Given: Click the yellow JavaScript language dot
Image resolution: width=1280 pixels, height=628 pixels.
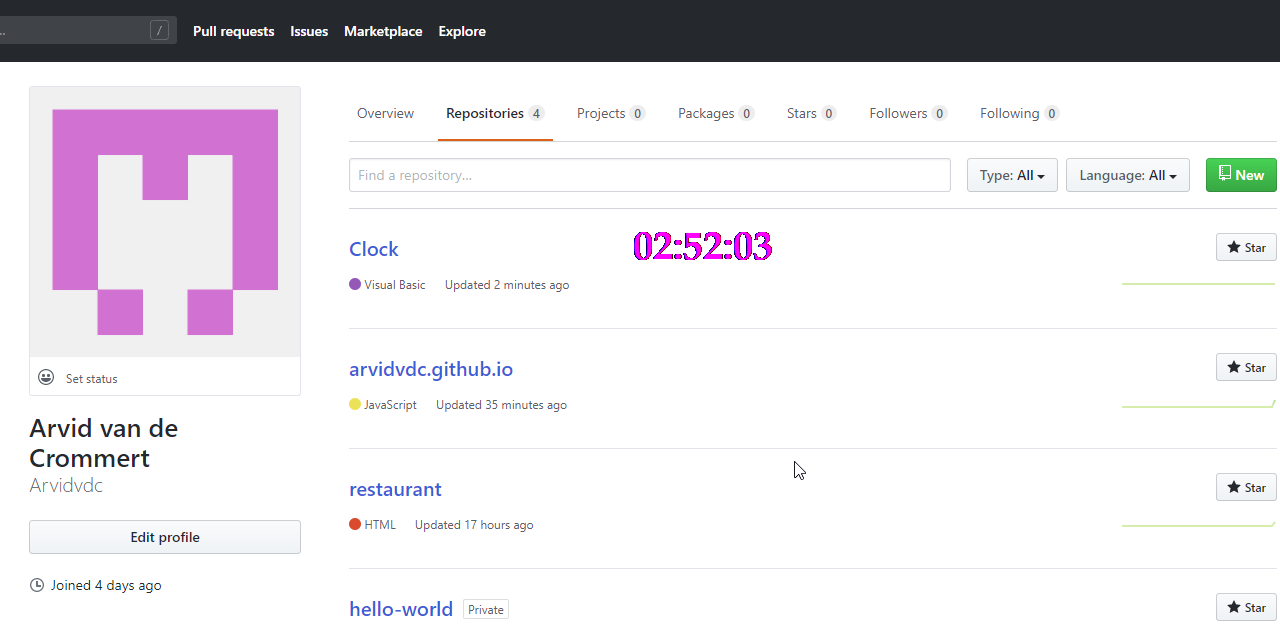Looking at the screenshot, I should (354, 404).
